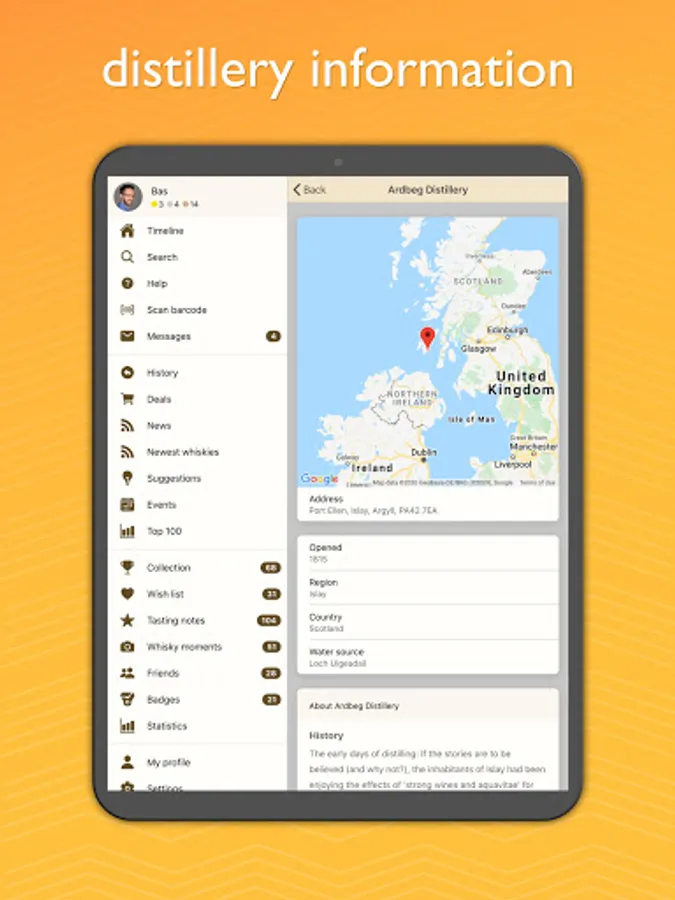Open the Help question mark icon
Image resolution: width=675 pixels, height=900 pixels.
coord(127,283)
